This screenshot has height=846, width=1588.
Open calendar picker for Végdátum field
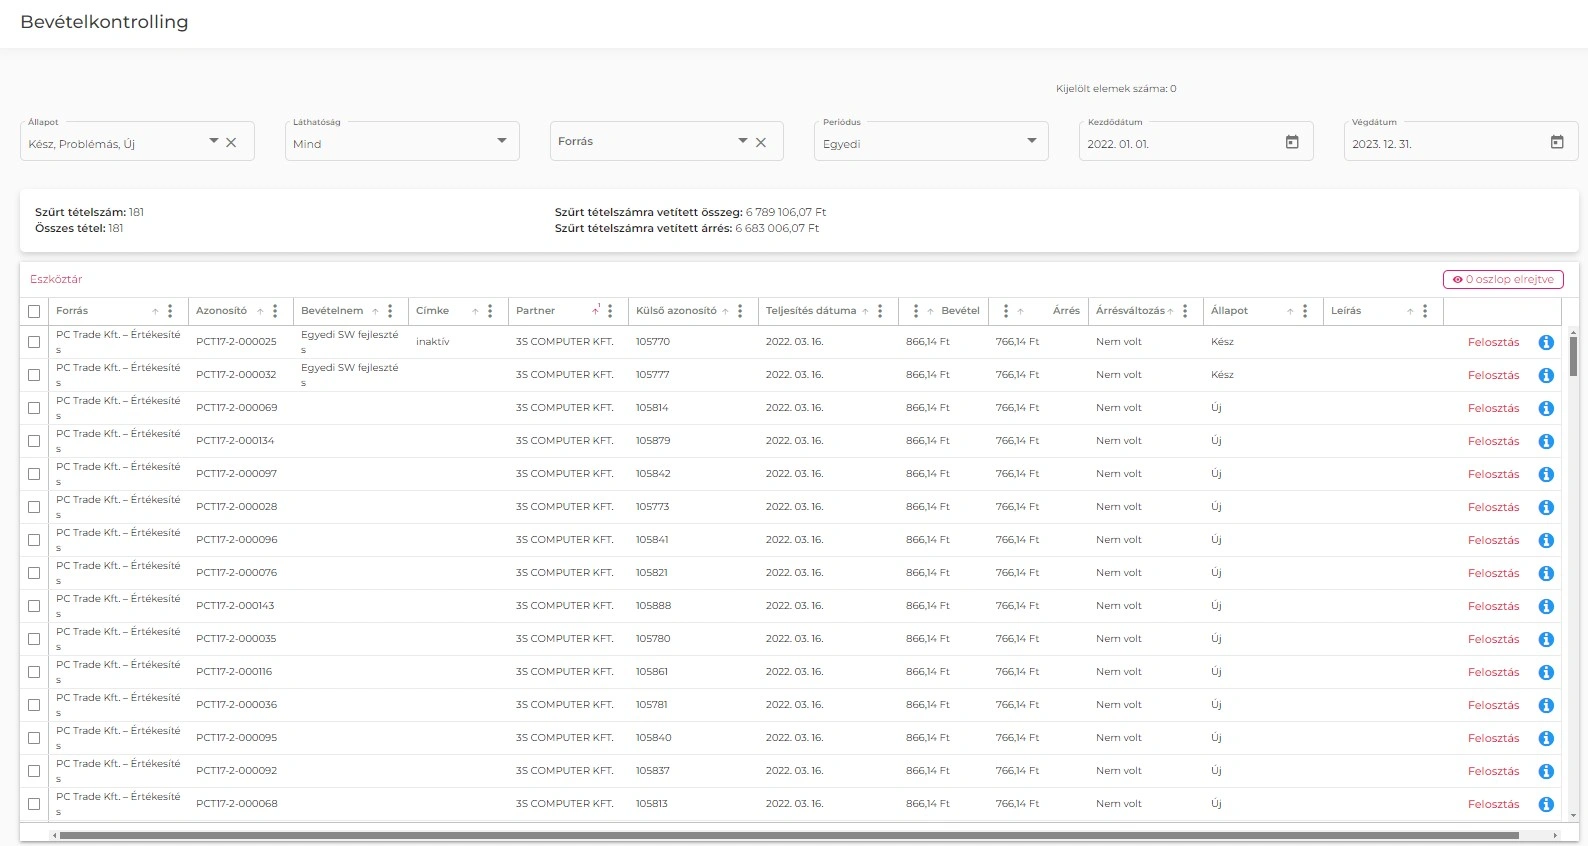click(1557, 143)
